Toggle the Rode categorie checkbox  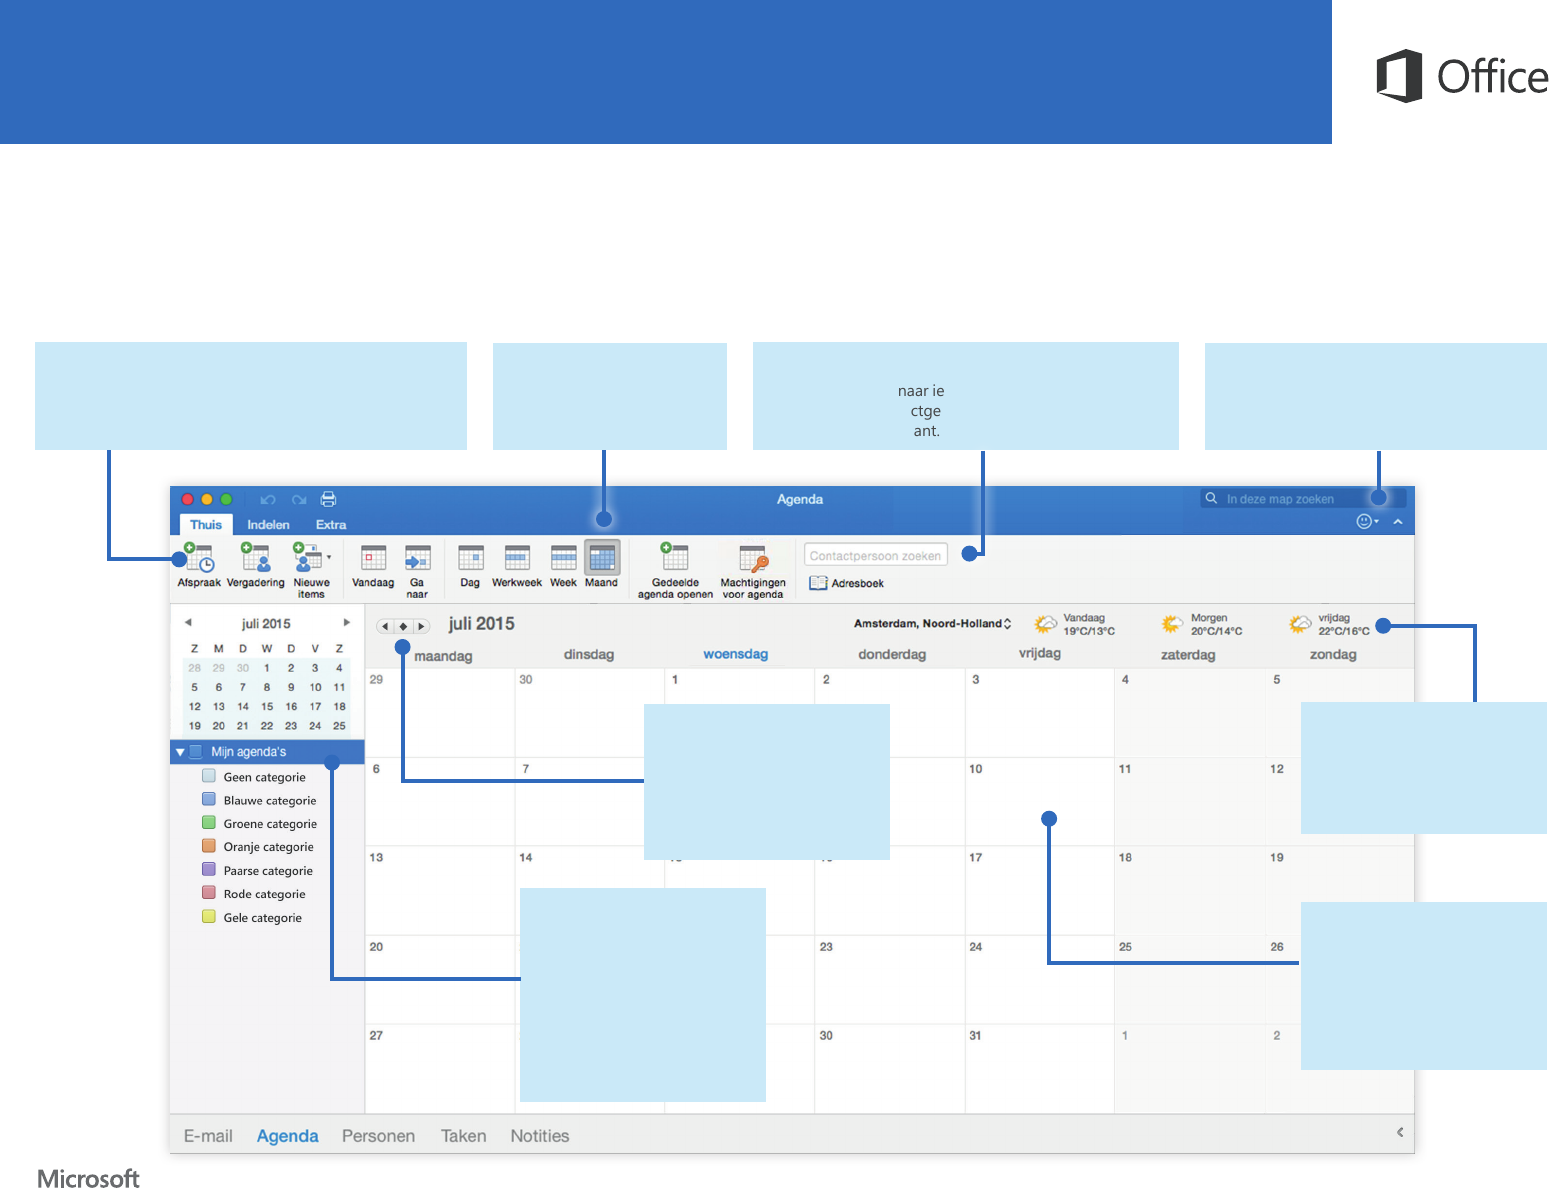point(209,892)
